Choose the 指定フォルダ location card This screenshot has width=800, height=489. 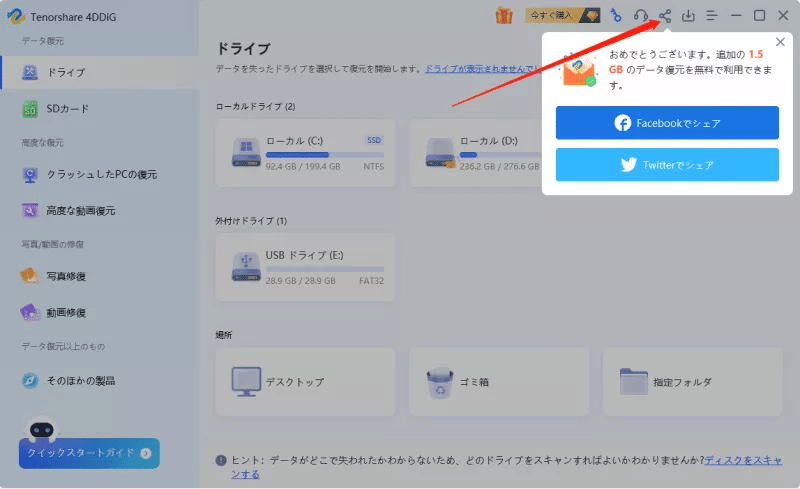point(693,381)
